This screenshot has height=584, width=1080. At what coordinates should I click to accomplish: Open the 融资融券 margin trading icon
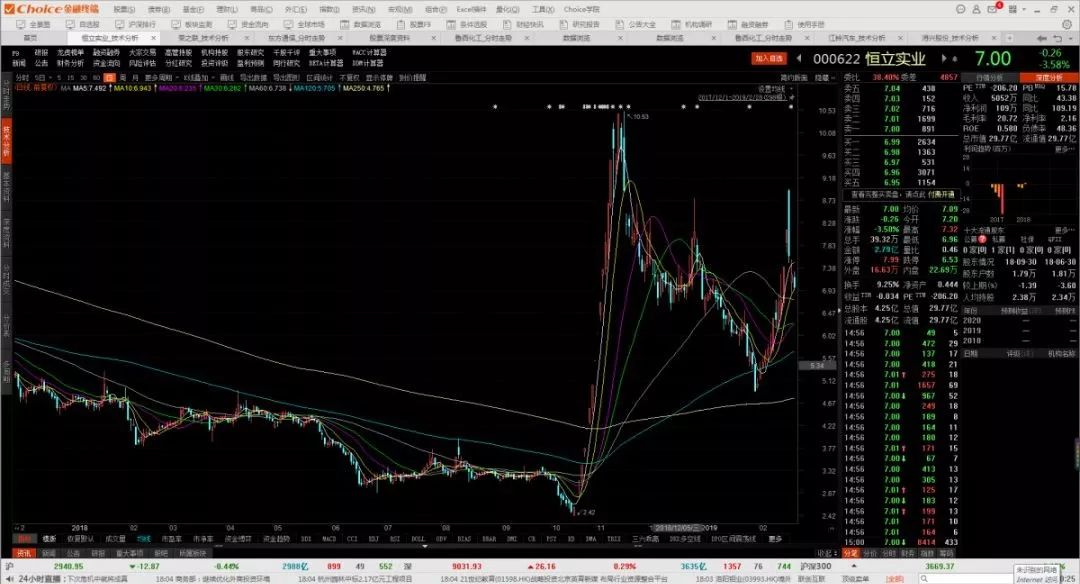pyautogui.click(x=732, y=24)
